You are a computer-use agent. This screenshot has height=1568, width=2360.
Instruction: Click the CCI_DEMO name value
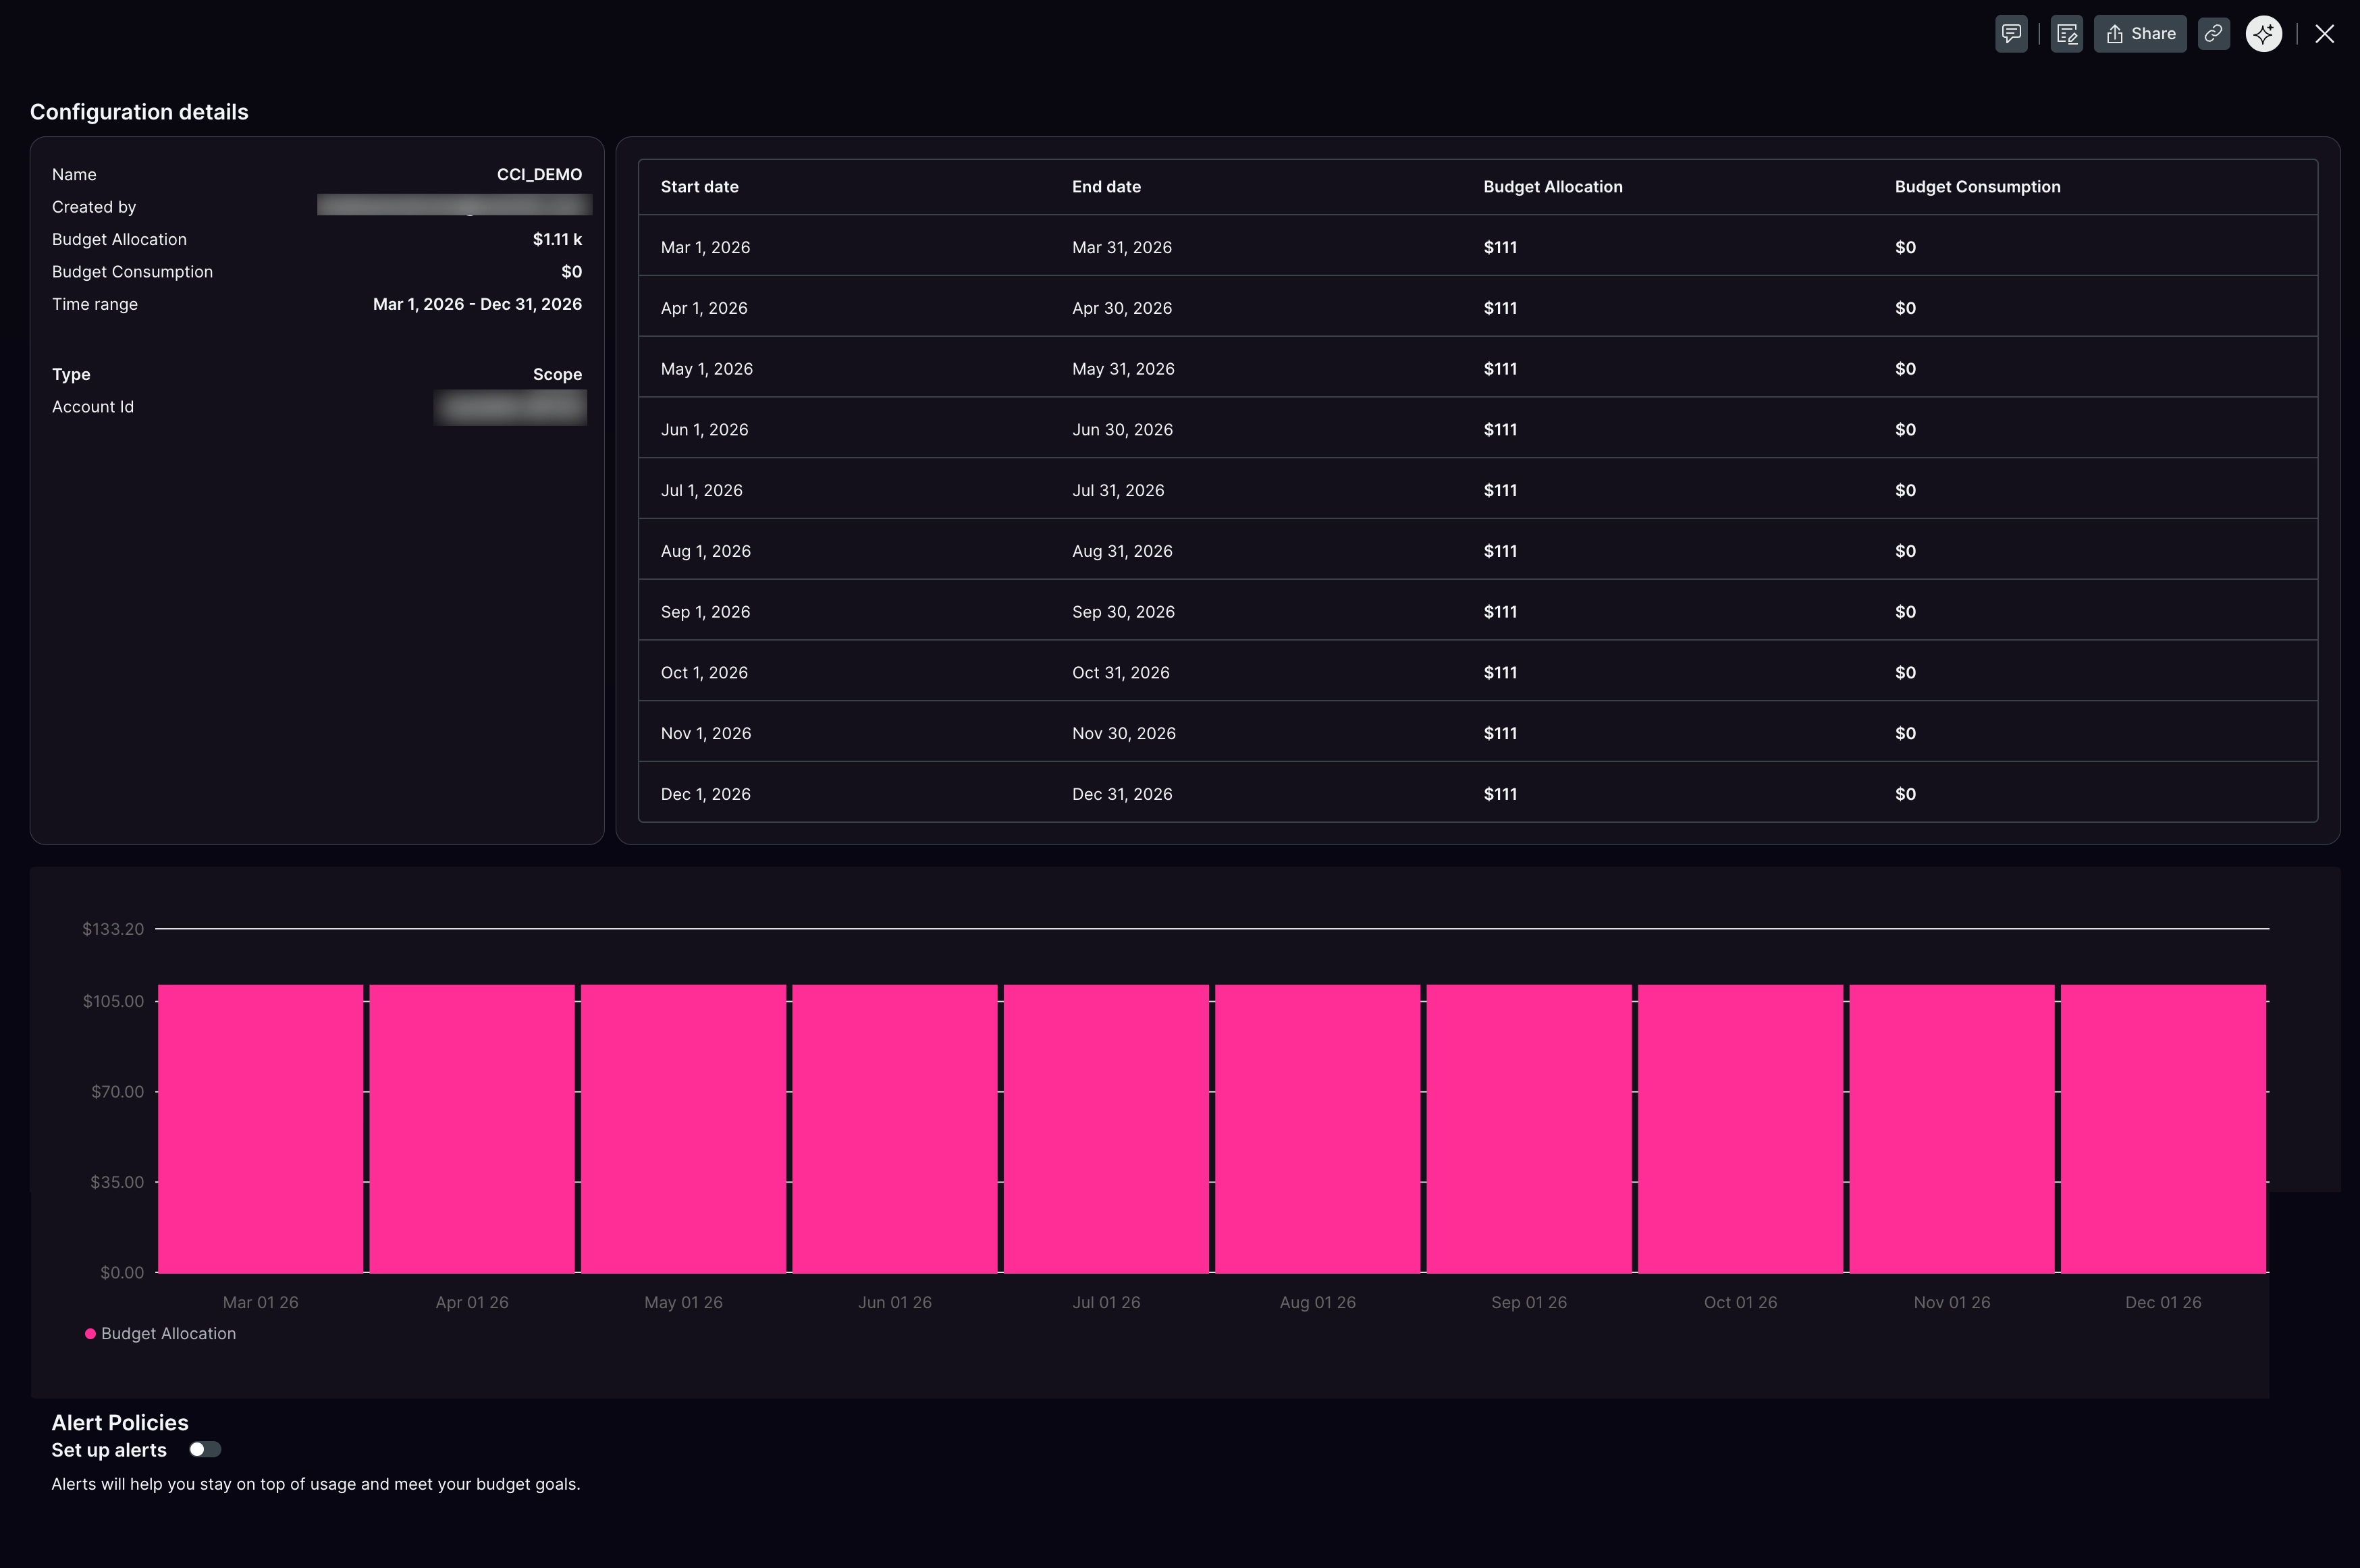[x=539, y=174]
